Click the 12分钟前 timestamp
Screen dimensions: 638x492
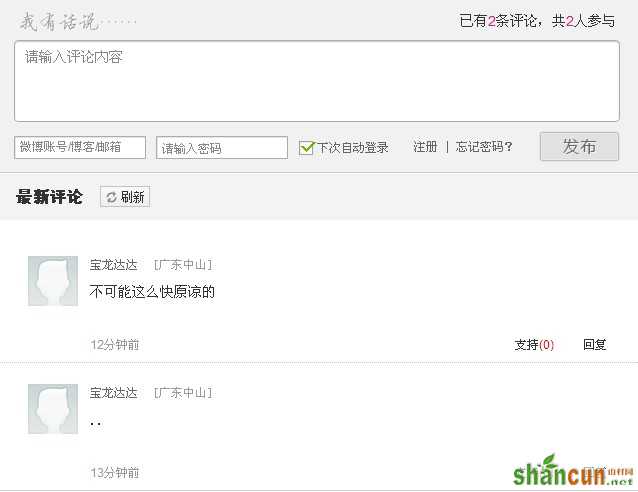(x=115, y=345)
